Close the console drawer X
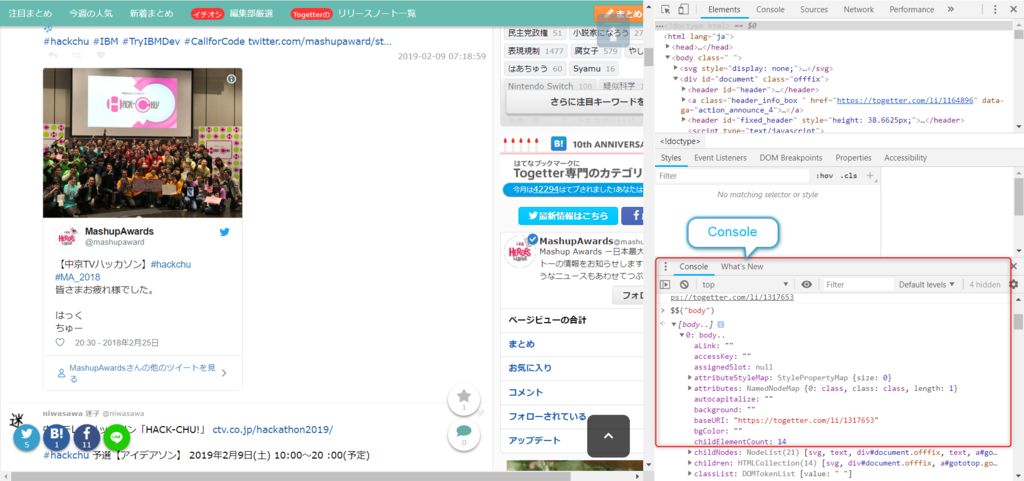 1014,266
